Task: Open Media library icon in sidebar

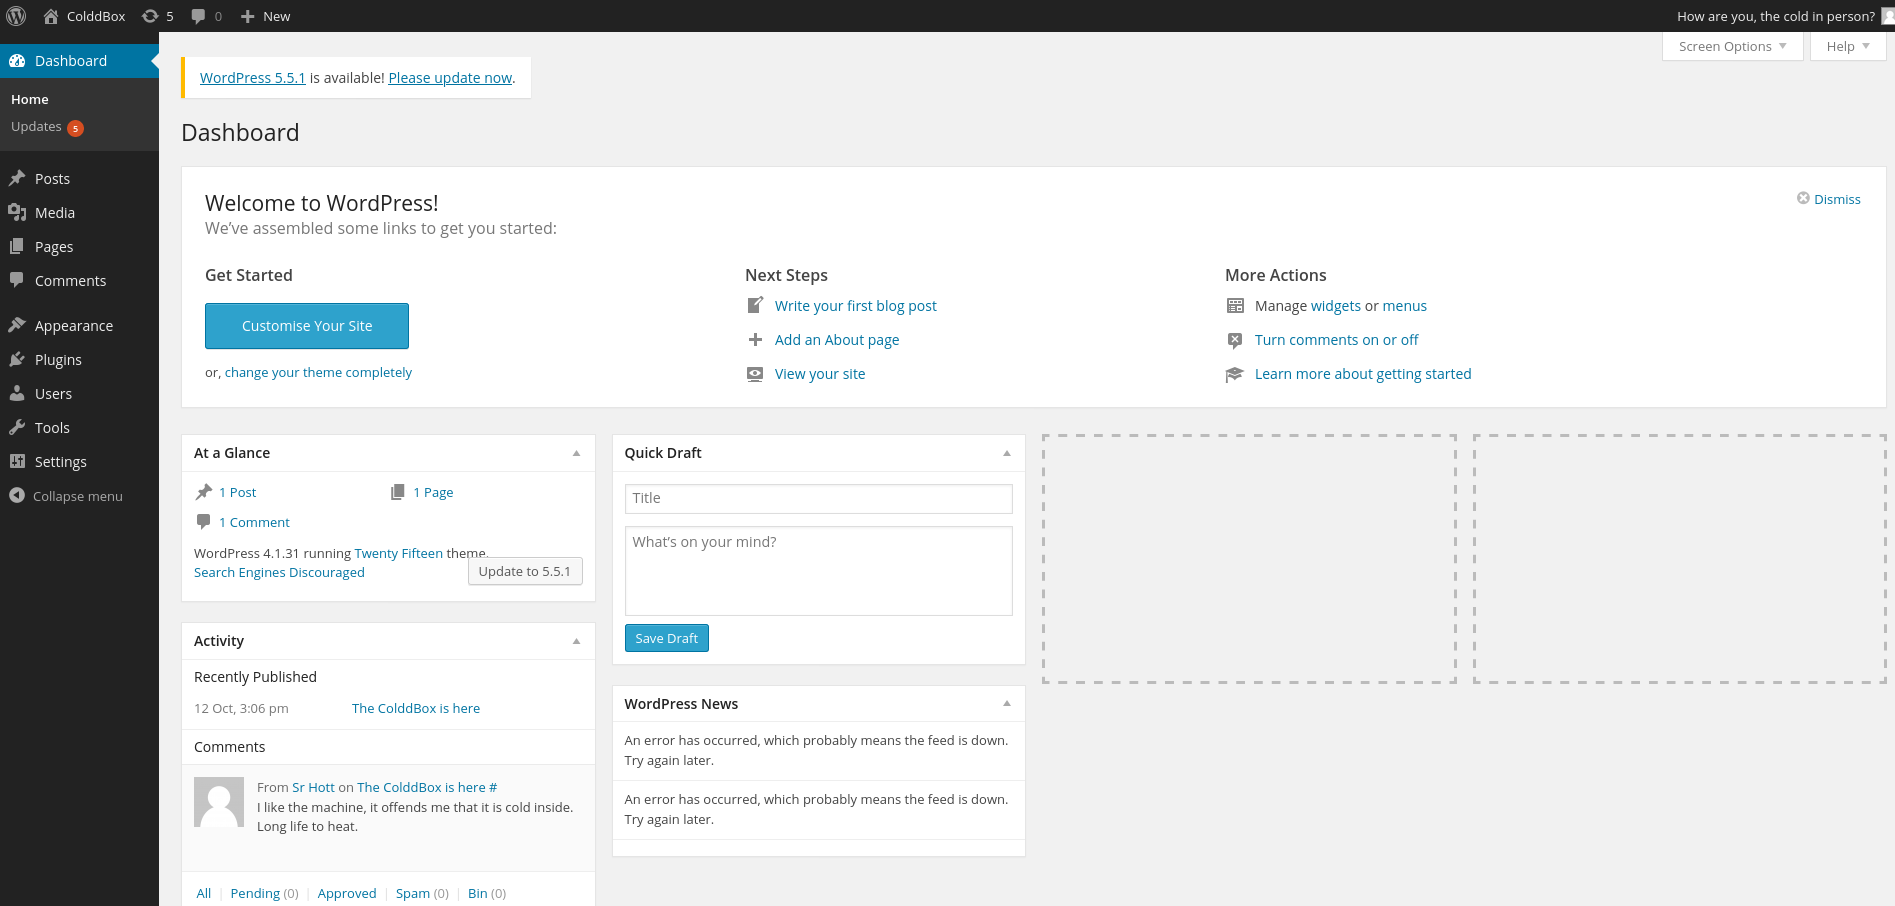Action: point(17,213)
